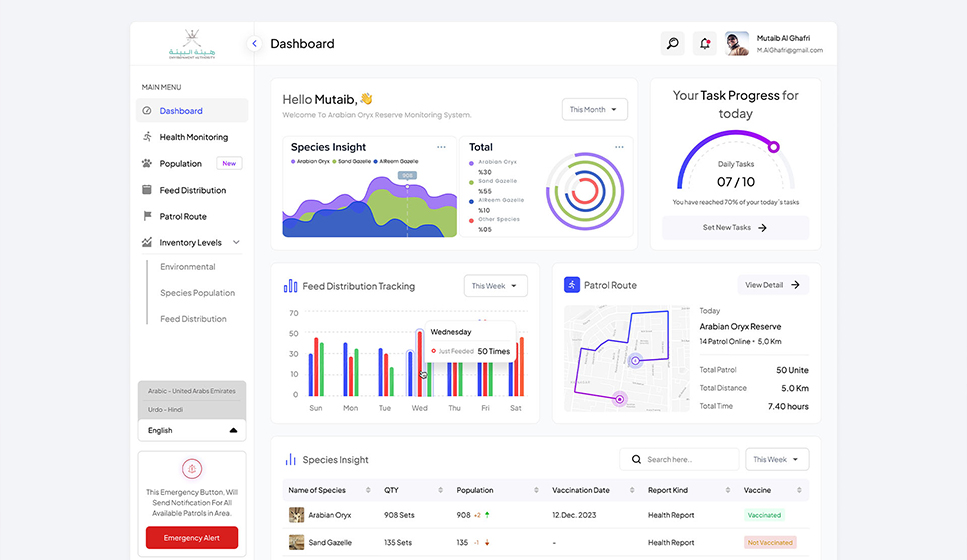Viewport: 967px width, 560px height.
Task: Click the Daily Tasks progress arc handle
Action: tap(773, 147)
